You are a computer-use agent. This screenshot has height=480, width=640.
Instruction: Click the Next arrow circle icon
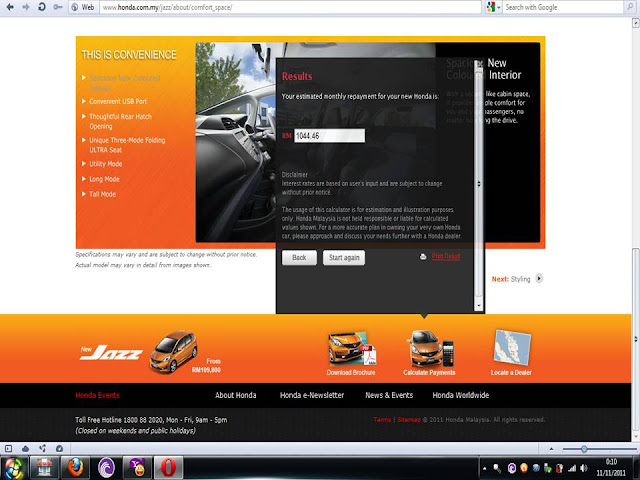pyautogui.click(x=539, y=278)
